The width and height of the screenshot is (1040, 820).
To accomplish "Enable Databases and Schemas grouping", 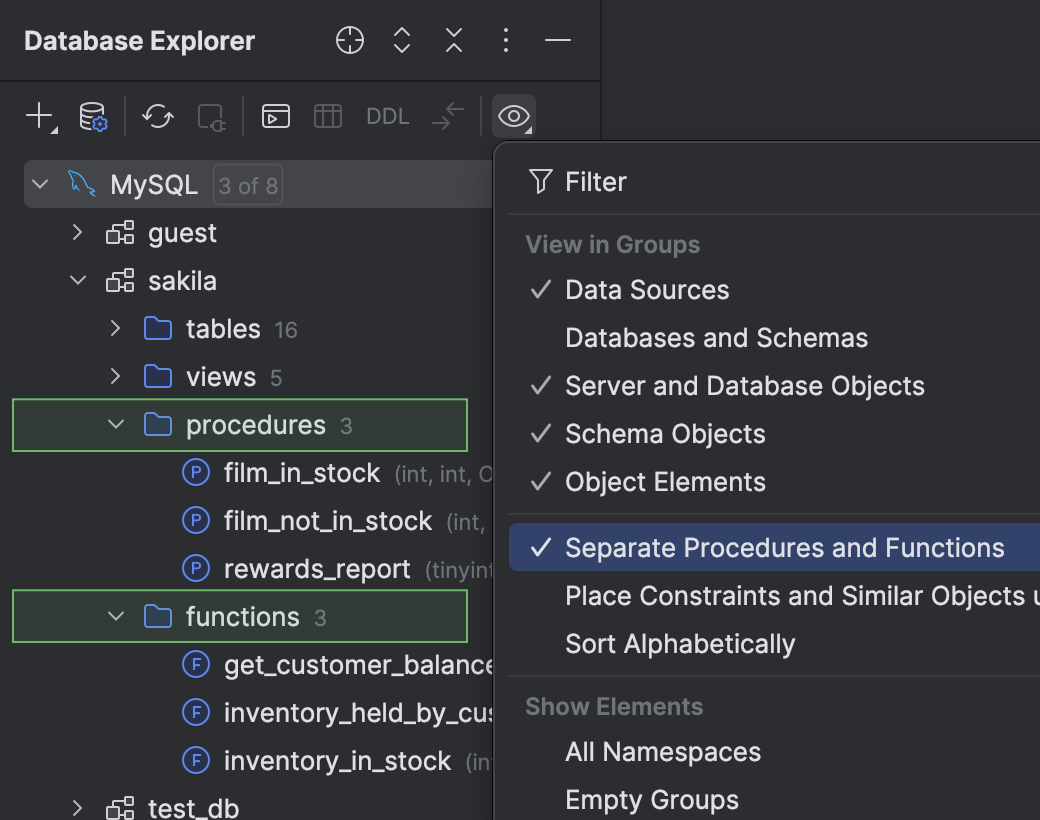I will (716, 337).
